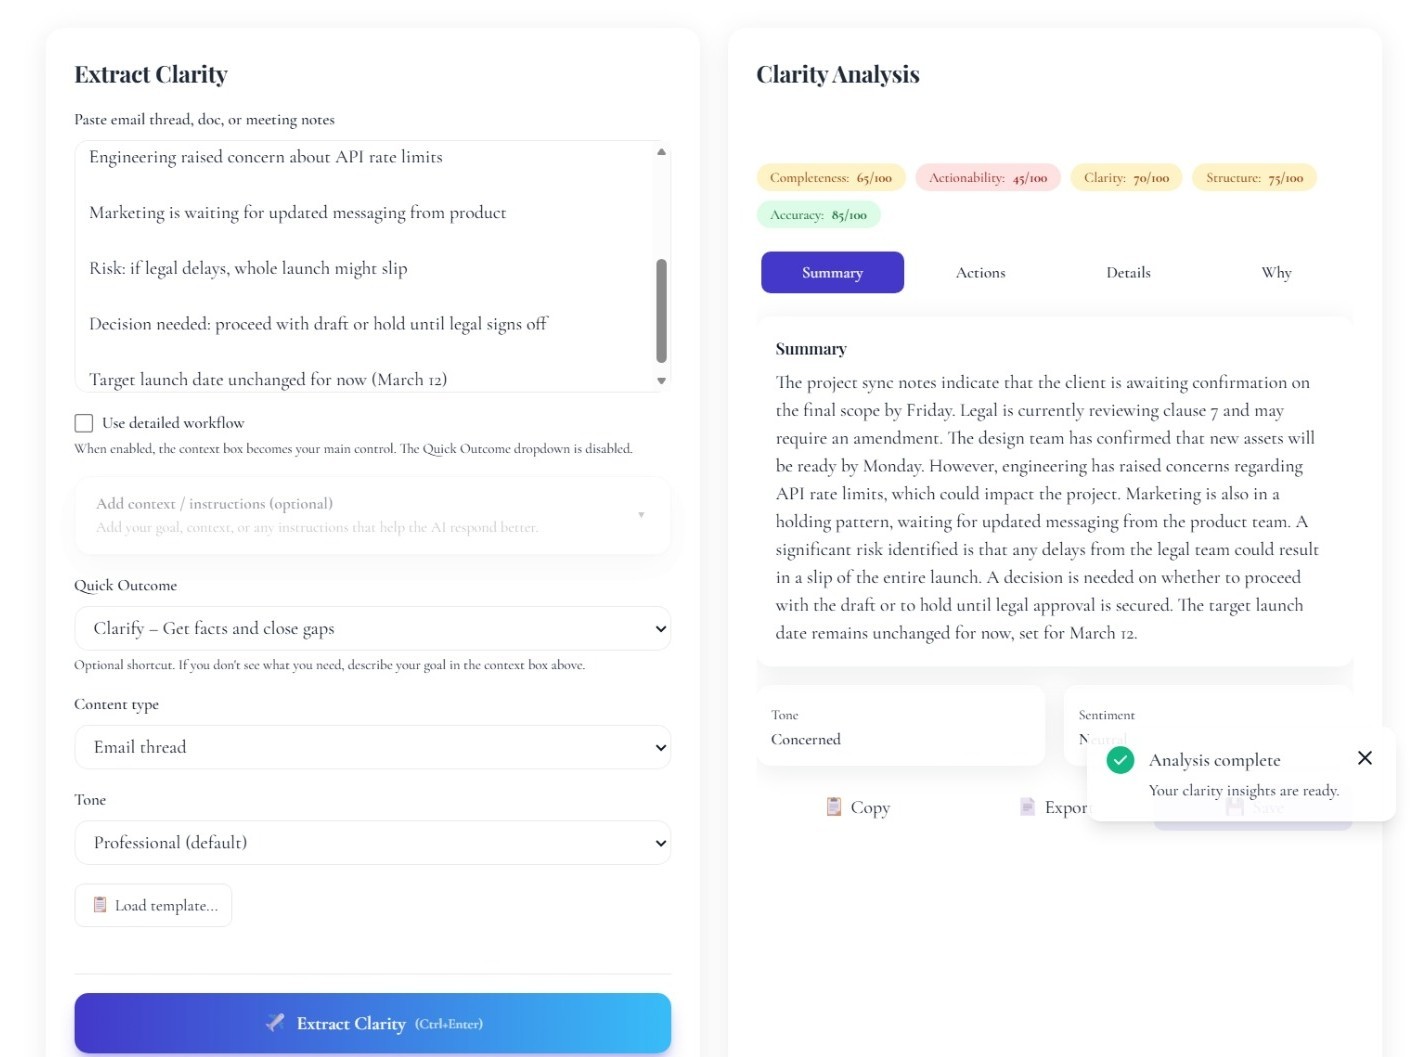Open the Quick Outcome dropdown
This screenshot has width=1424, height=1057.
click(372, 628)
